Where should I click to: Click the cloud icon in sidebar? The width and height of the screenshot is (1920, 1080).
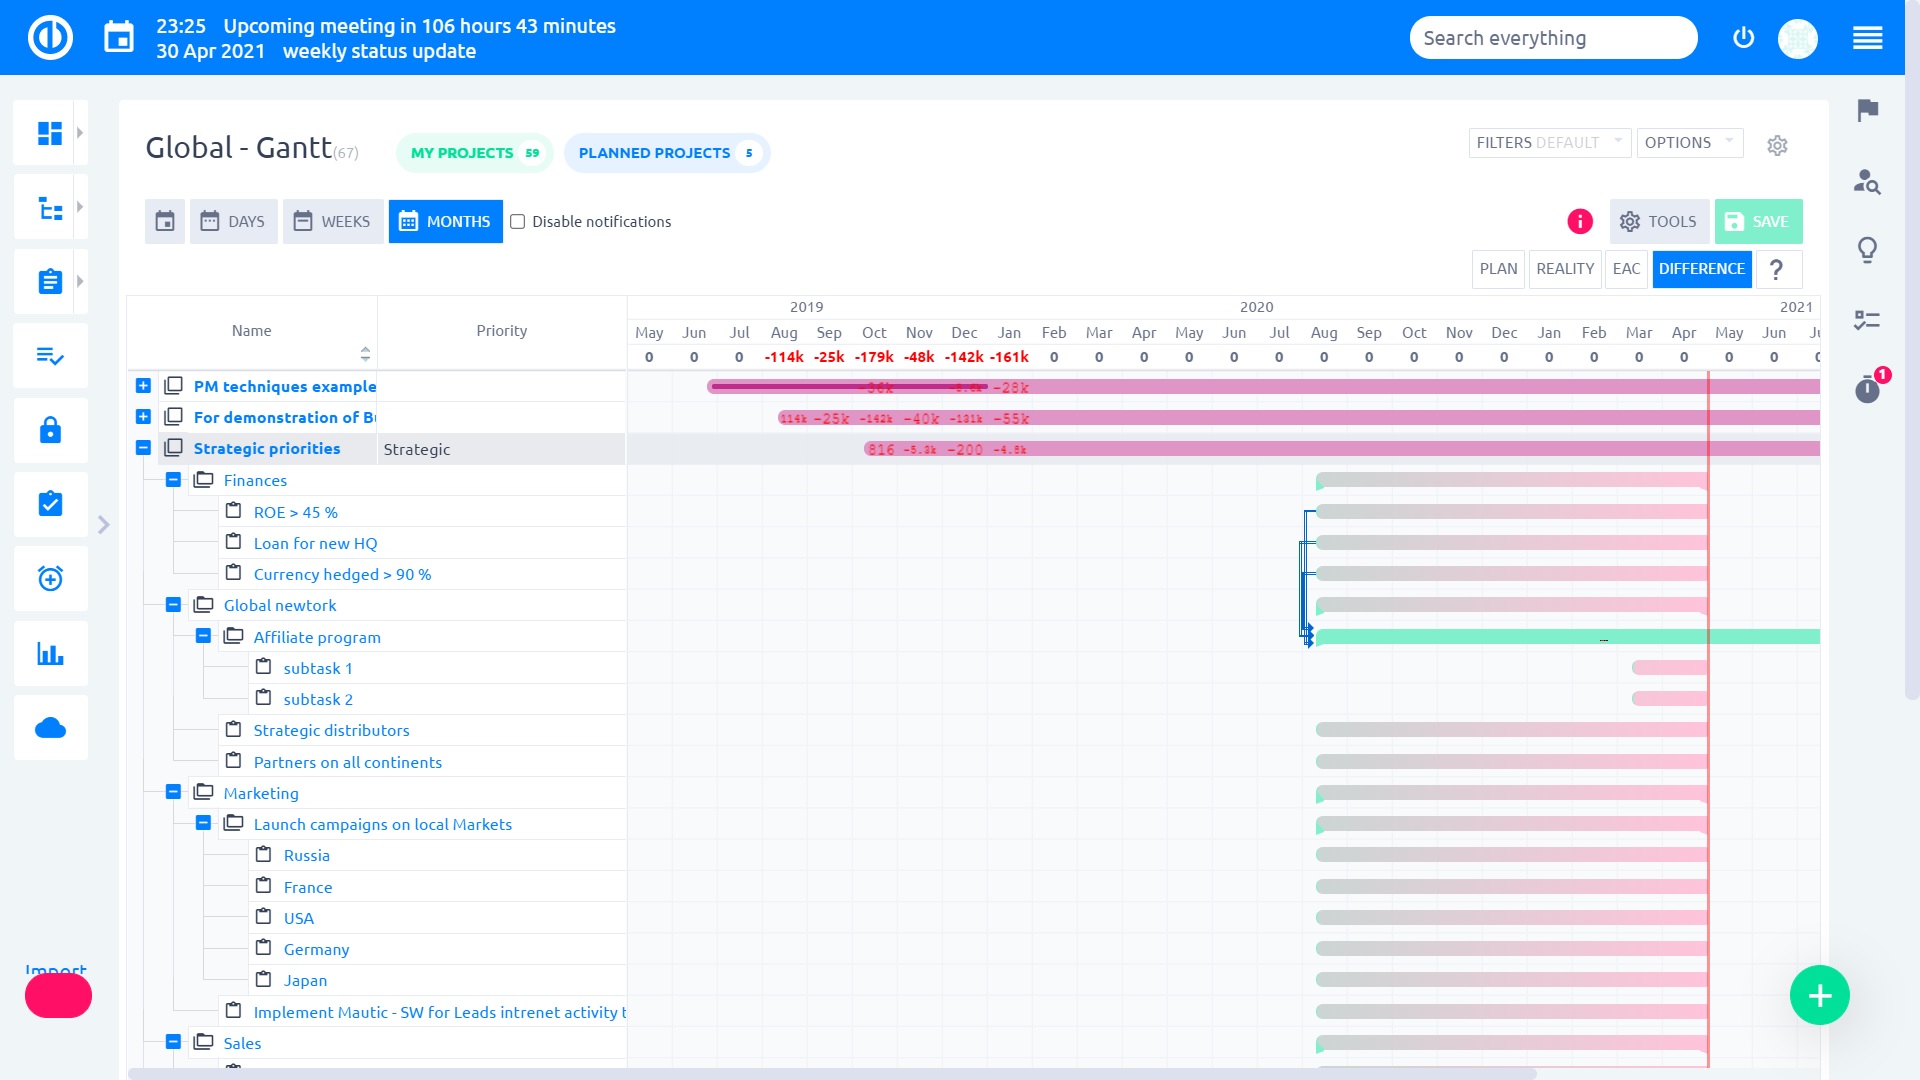(50, 728)
